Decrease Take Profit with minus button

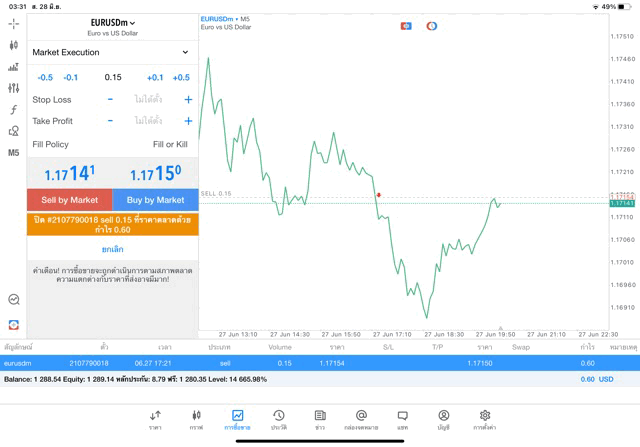110,121
